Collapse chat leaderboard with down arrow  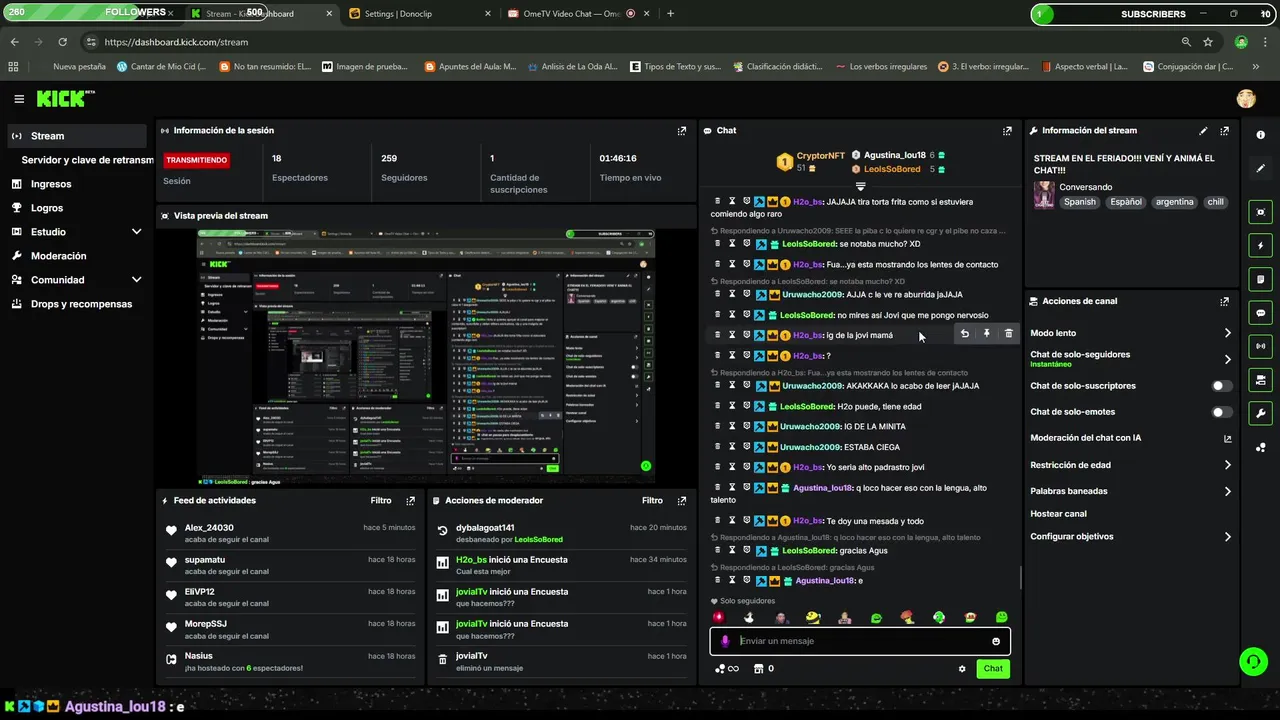click(x=860, y=186)
